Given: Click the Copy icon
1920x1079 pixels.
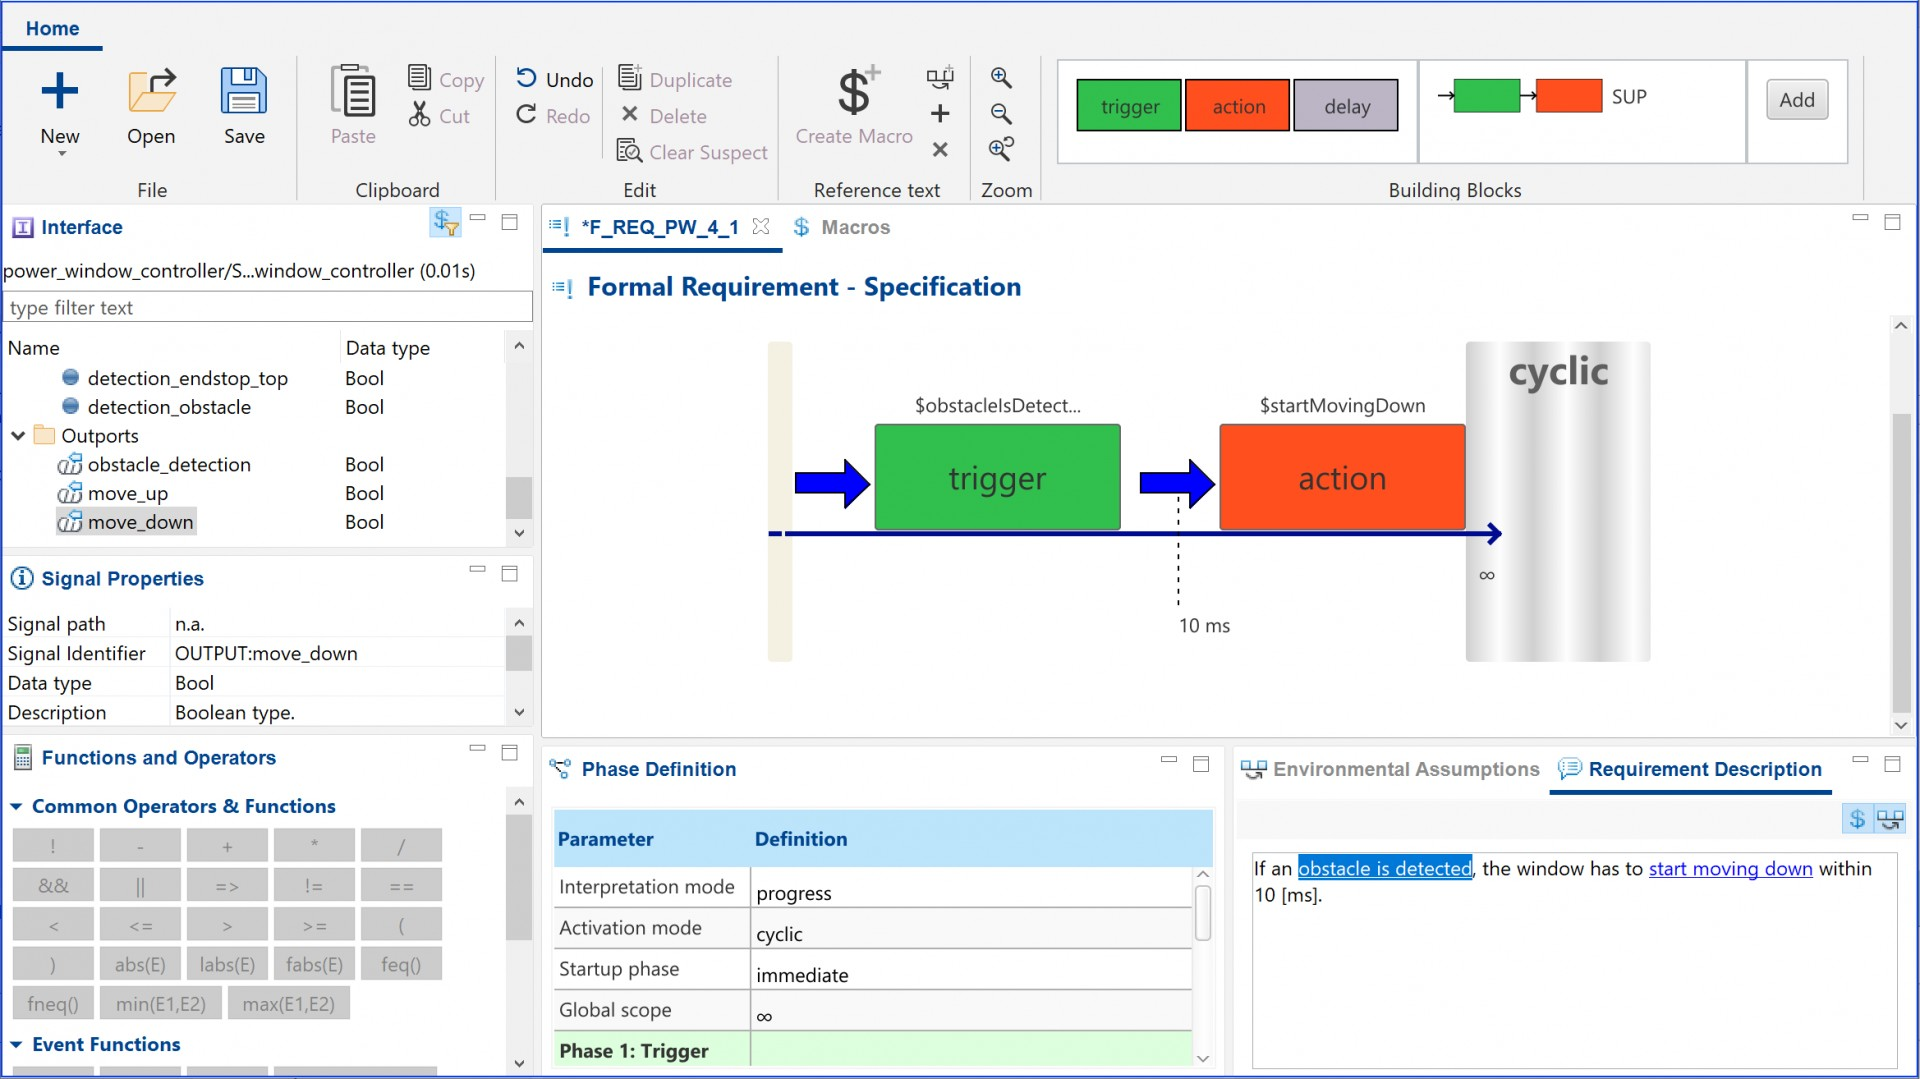Looking at the screenshot, I should click(x=420, y=78).
